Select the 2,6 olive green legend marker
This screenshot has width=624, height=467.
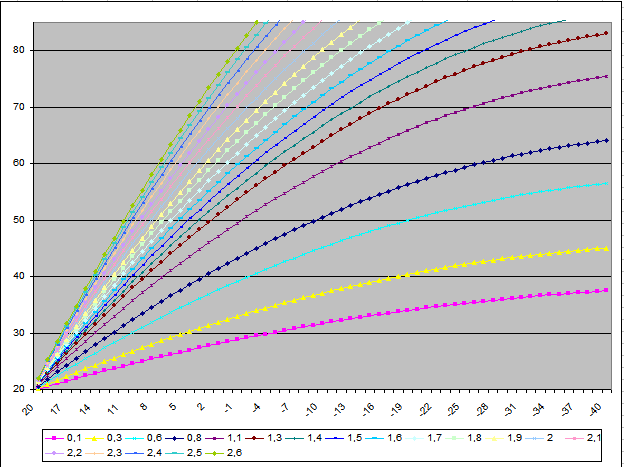tap(215, 452)
